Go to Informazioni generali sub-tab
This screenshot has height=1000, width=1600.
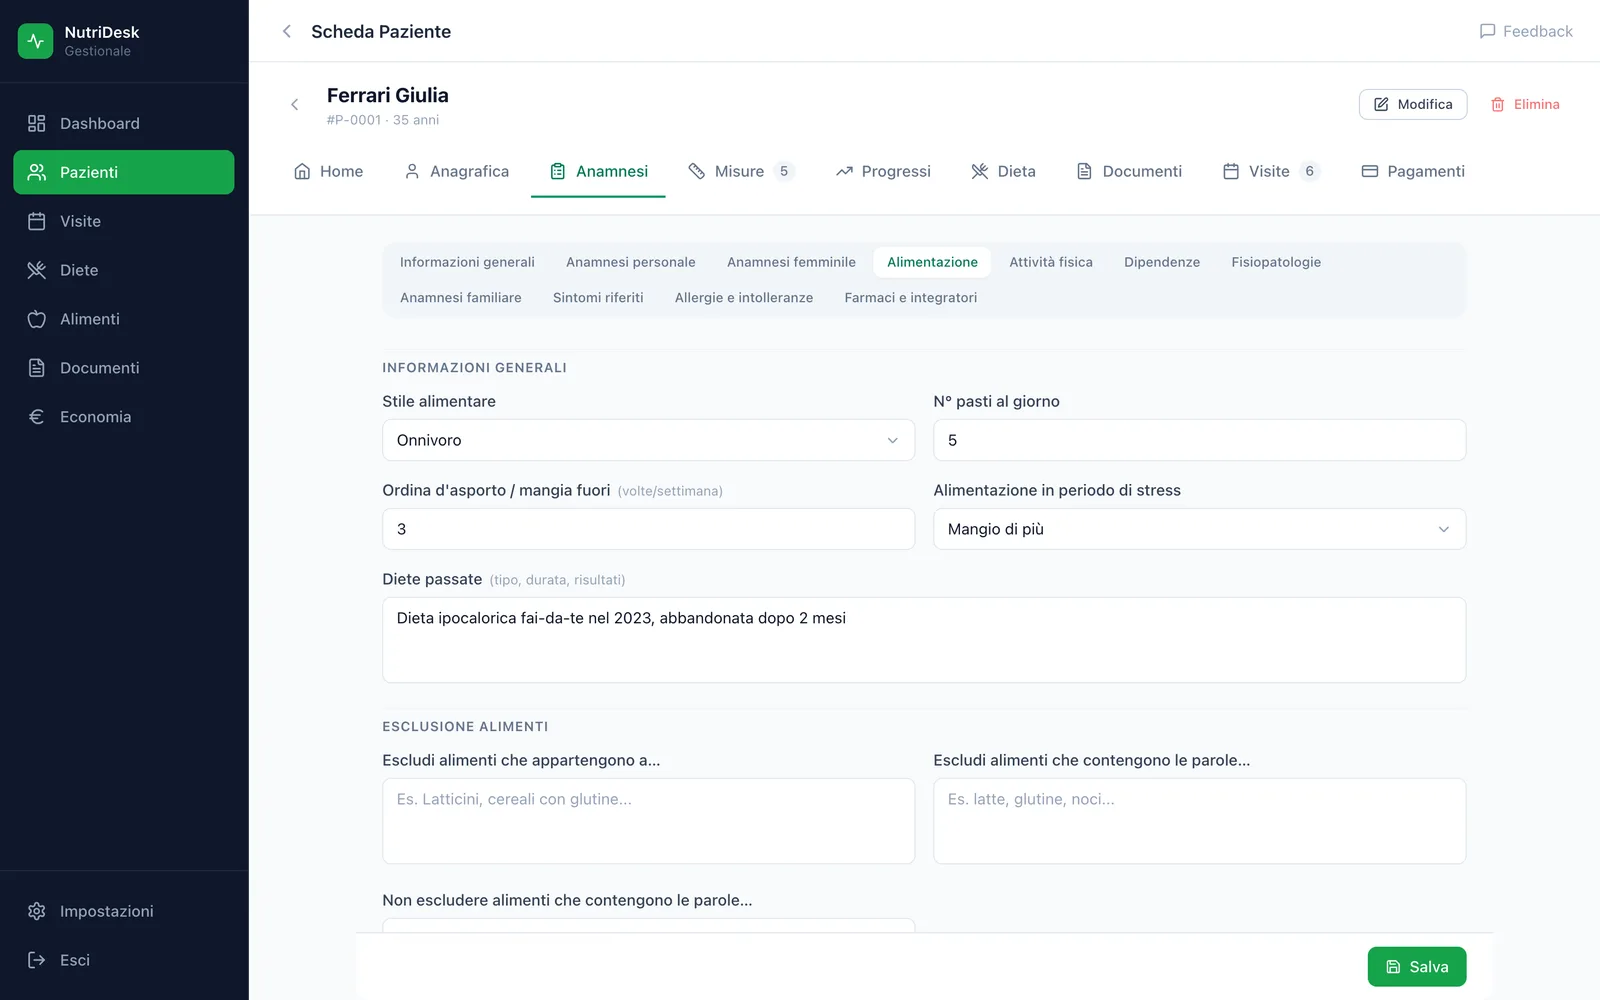(467, 262)
